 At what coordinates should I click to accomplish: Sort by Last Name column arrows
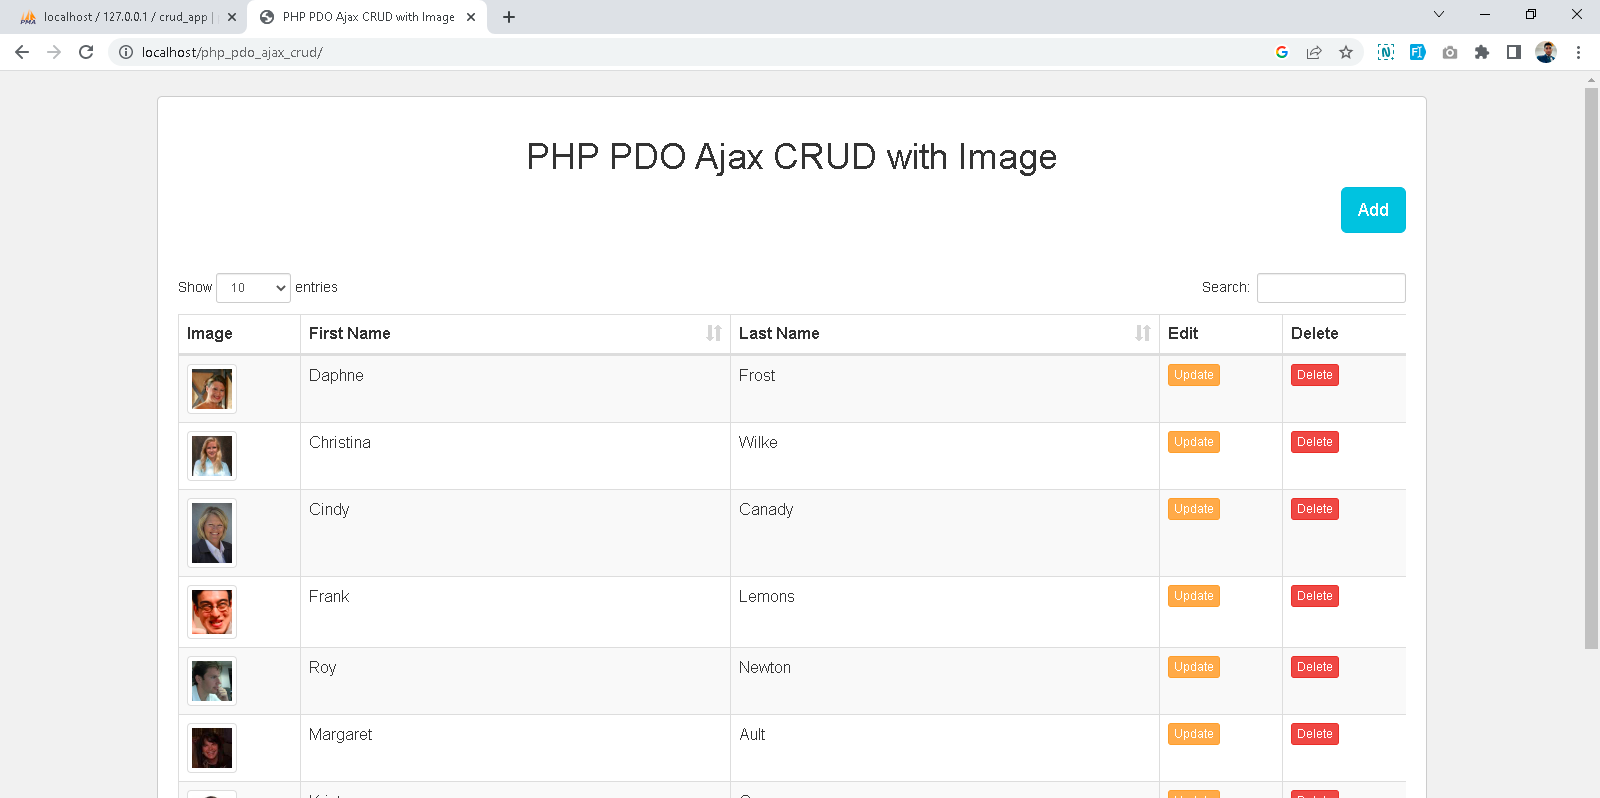[1143, 333]
